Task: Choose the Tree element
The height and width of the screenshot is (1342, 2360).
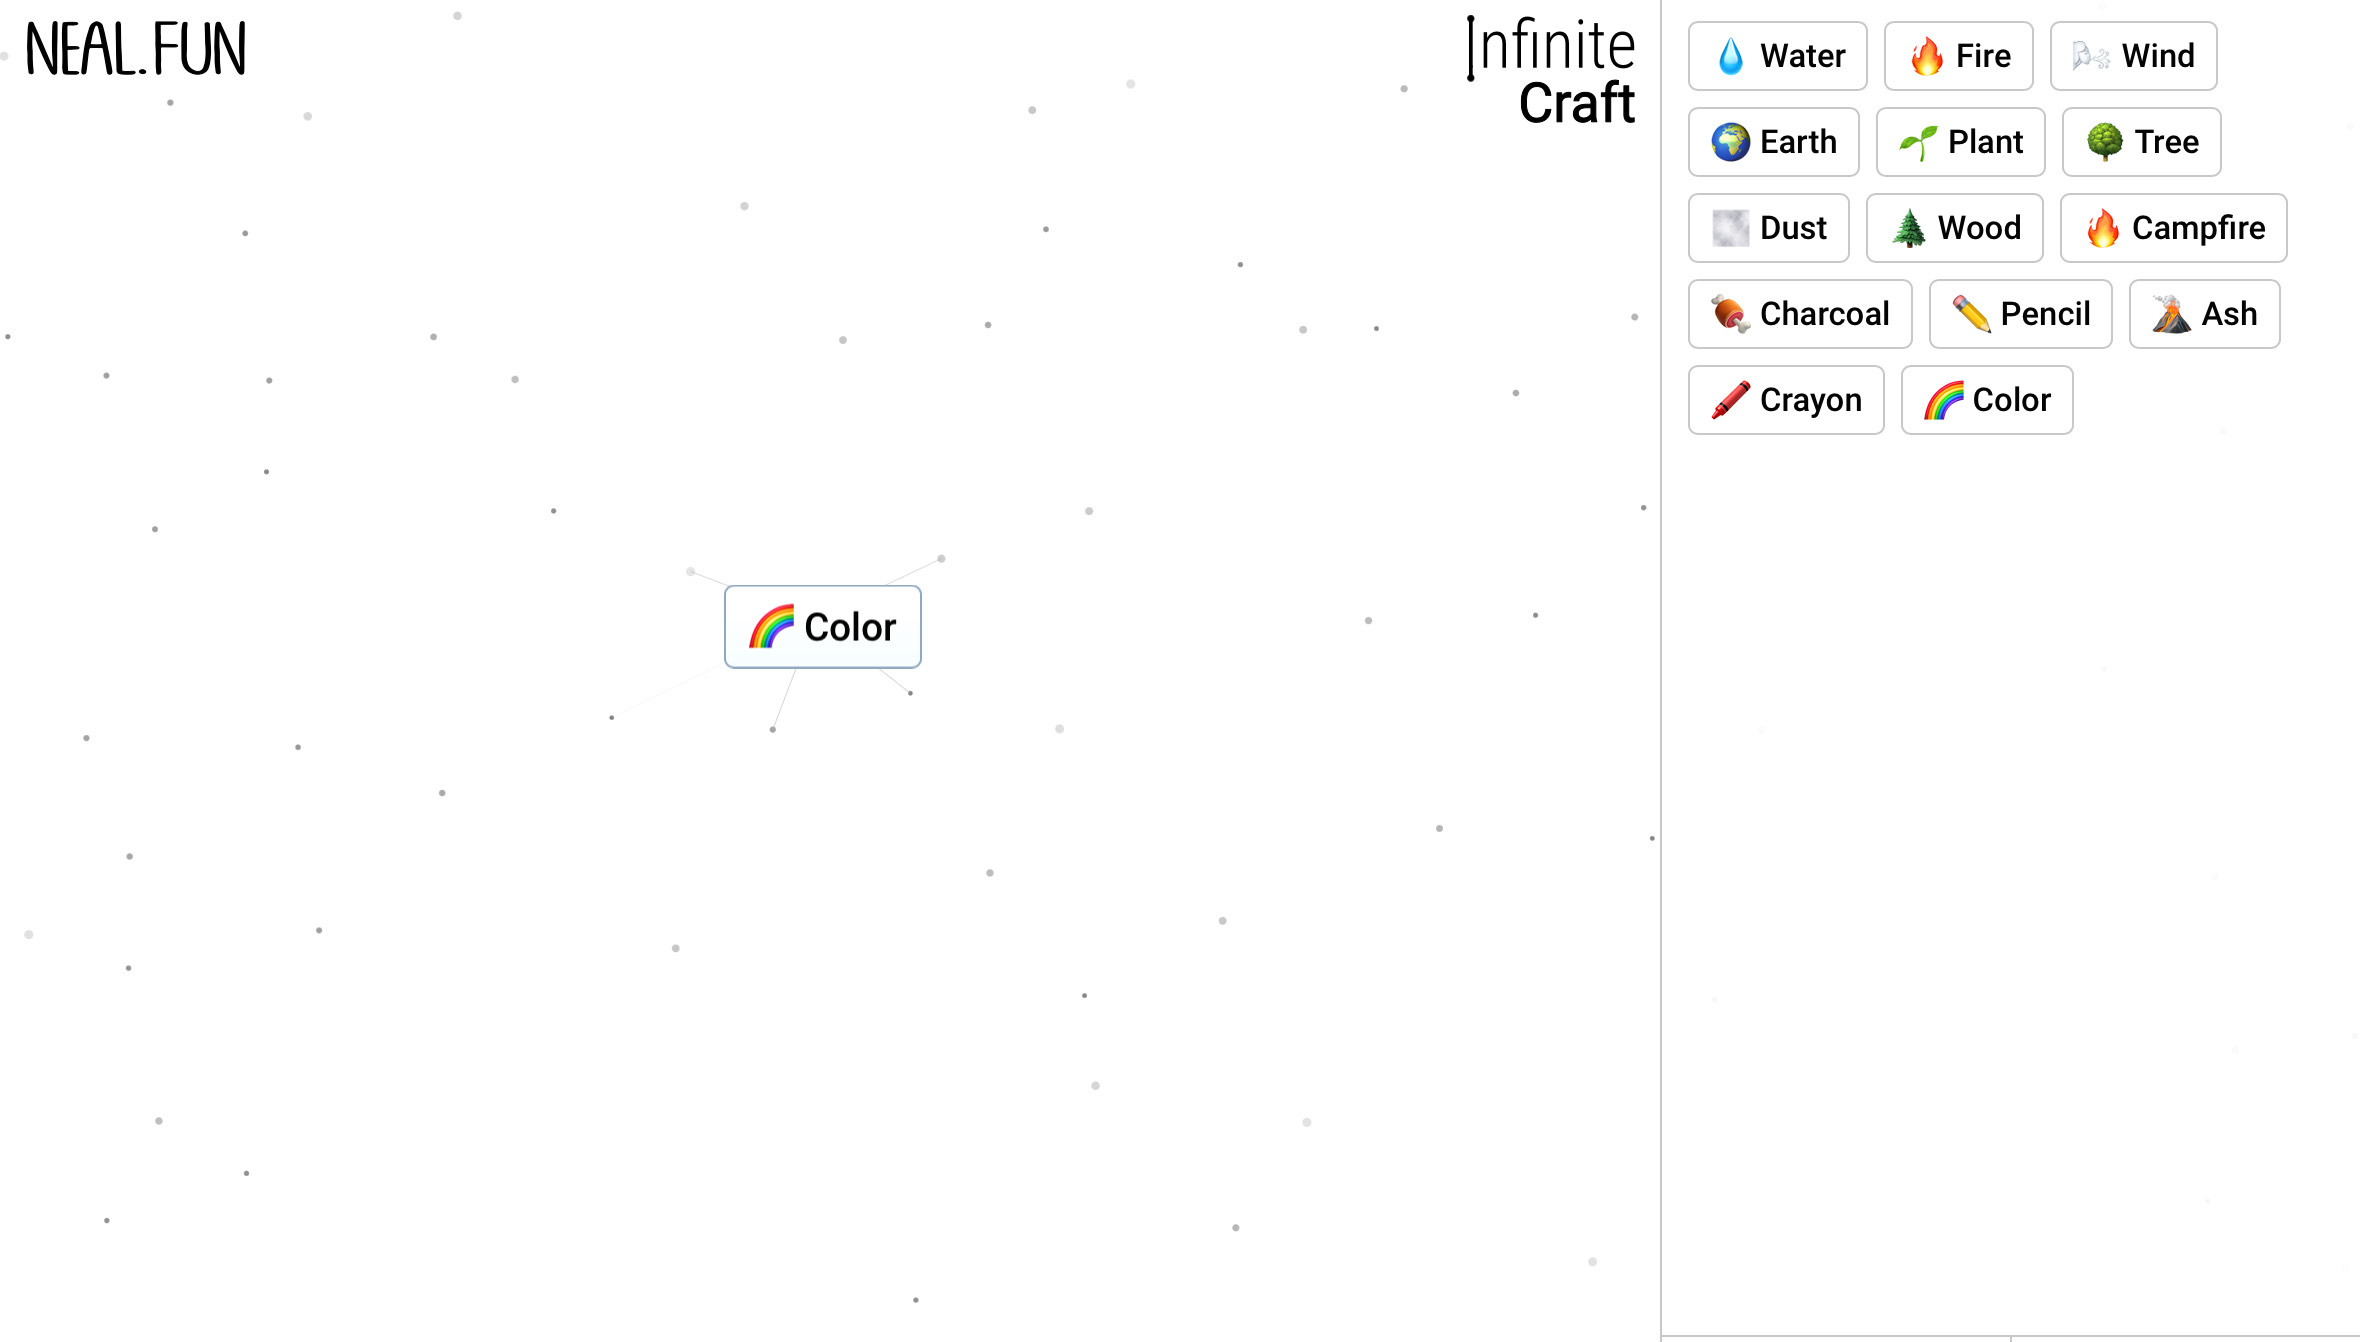Action: point(2141,142)
